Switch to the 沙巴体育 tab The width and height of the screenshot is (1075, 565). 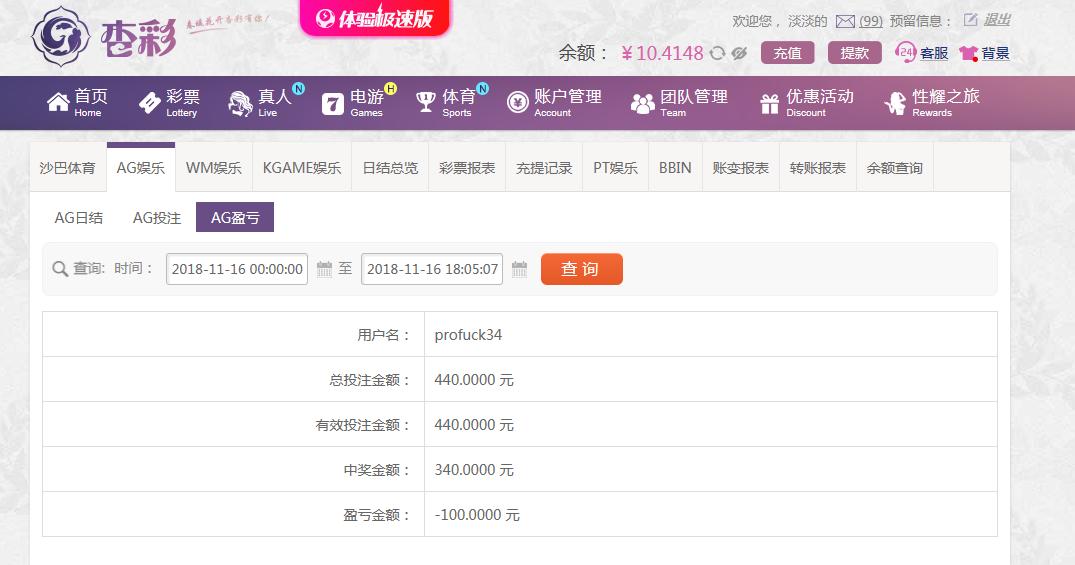pyautogui.click(x=67, y=168)
